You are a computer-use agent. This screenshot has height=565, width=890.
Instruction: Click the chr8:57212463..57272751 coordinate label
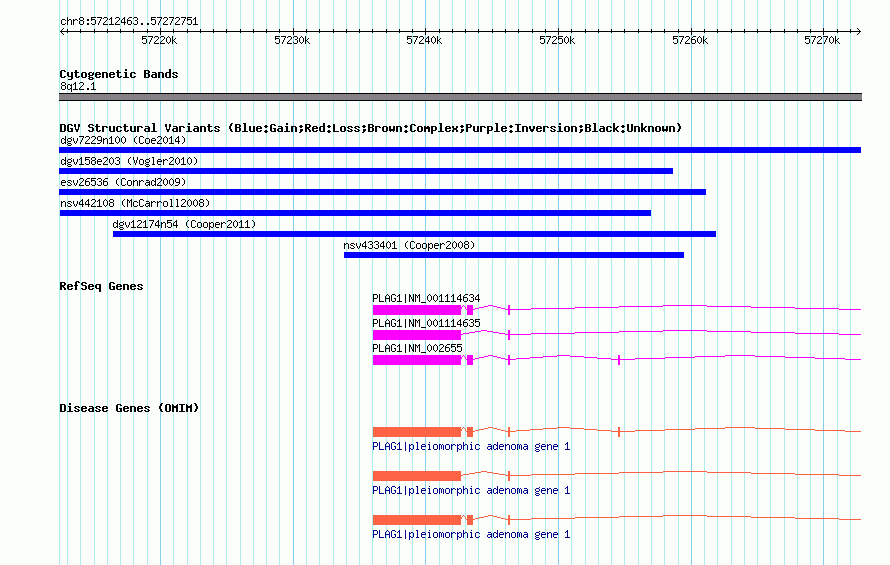[x=129, y=22]
